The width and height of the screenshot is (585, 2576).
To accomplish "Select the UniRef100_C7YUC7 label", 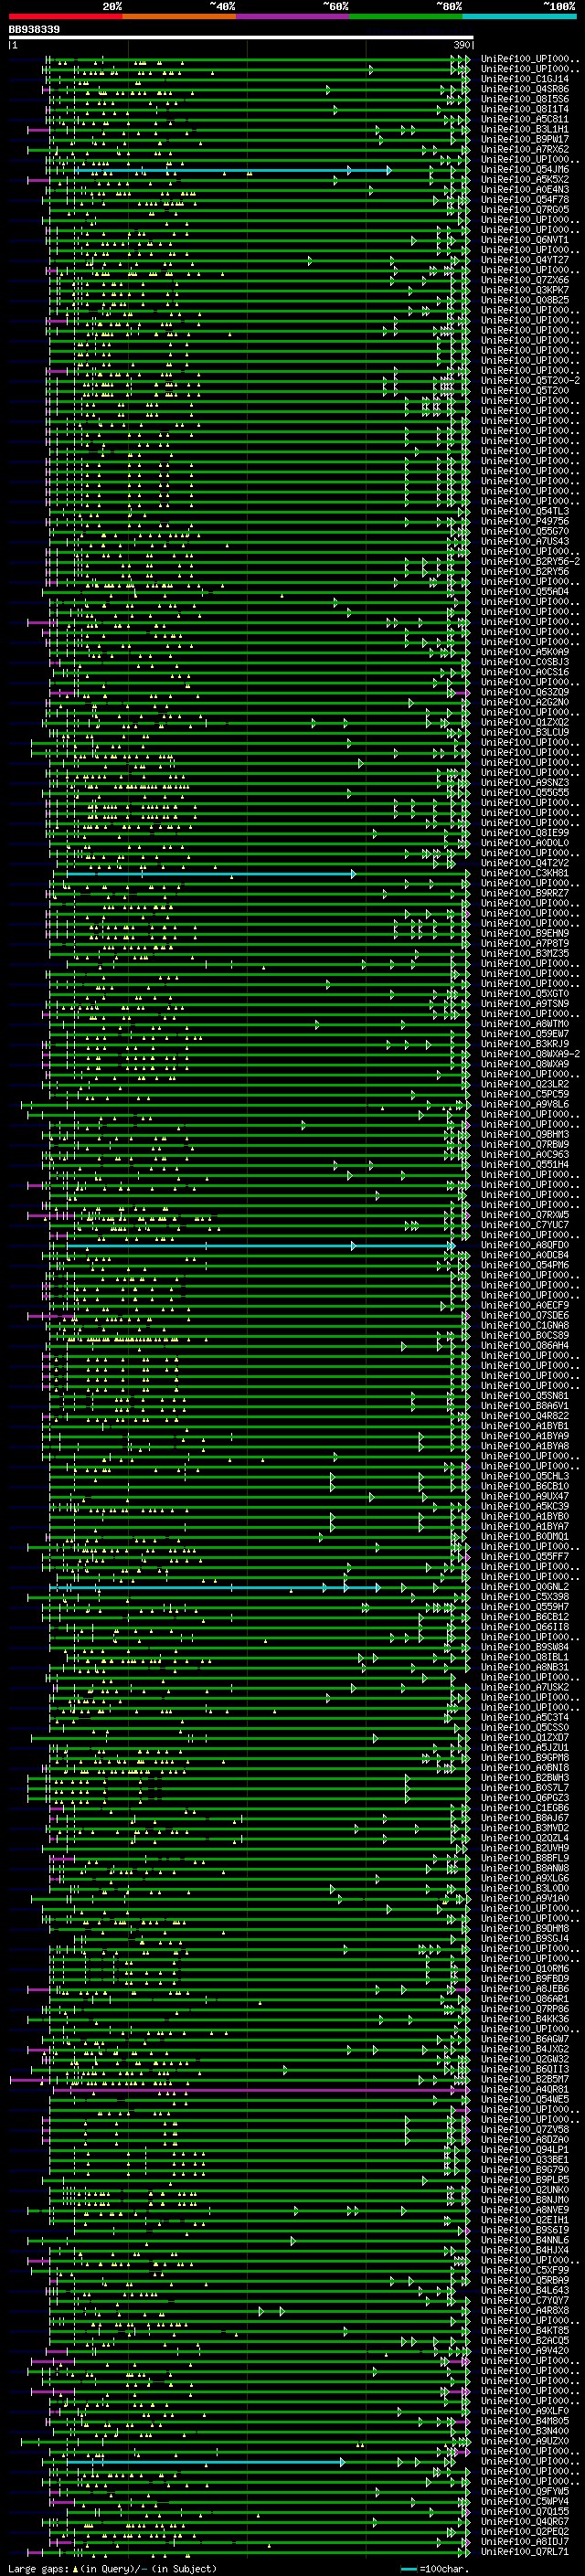I will tap(525, 1225).
